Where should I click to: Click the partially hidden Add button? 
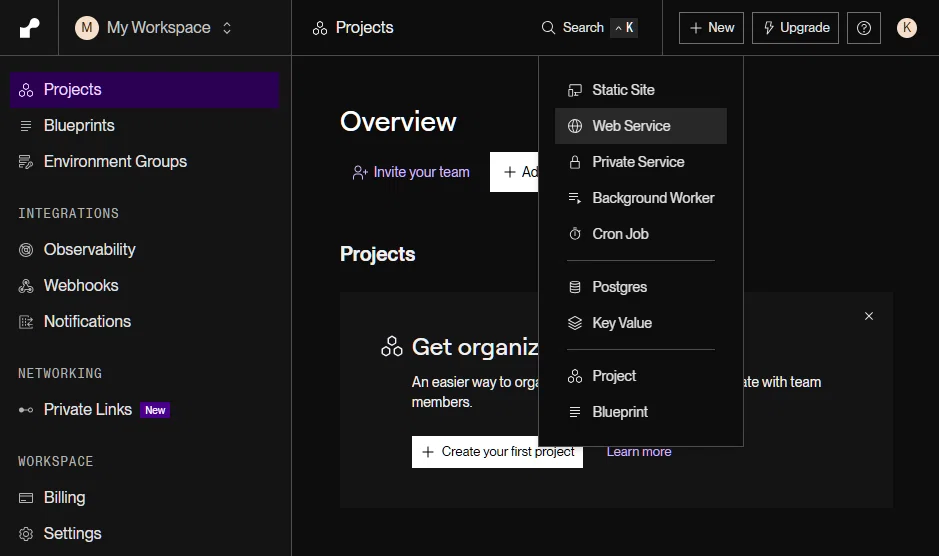point(514,172)
